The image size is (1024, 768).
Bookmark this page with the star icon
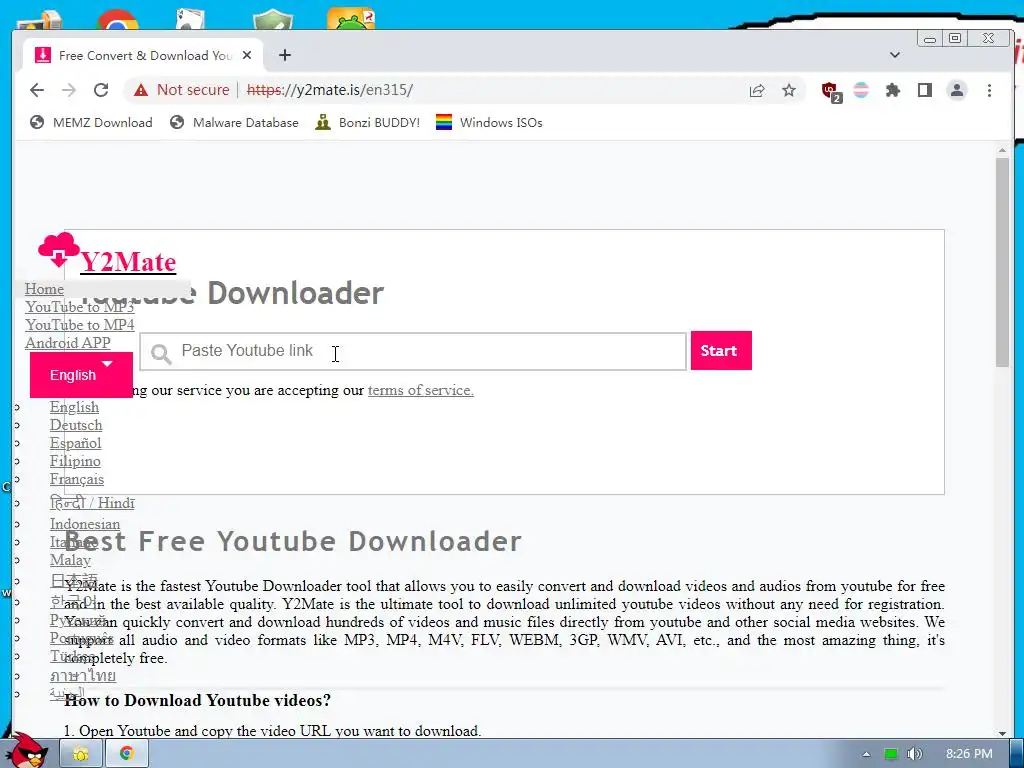[x=789, y=90]
